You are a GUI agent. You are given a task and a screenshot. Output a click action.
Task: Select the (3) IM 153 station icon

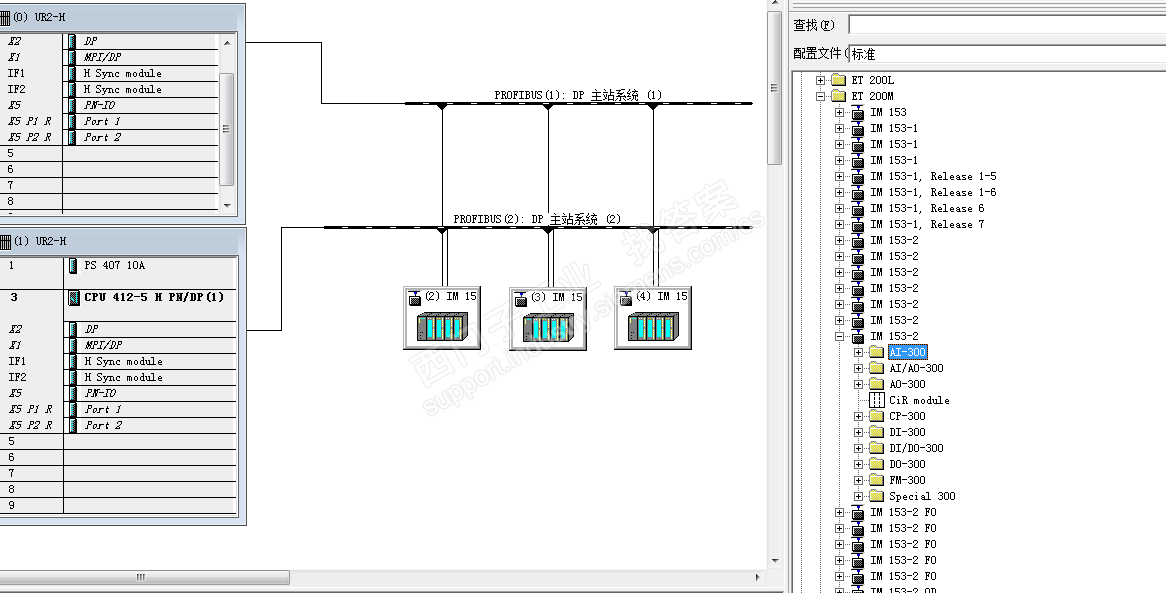pos(548,327)
